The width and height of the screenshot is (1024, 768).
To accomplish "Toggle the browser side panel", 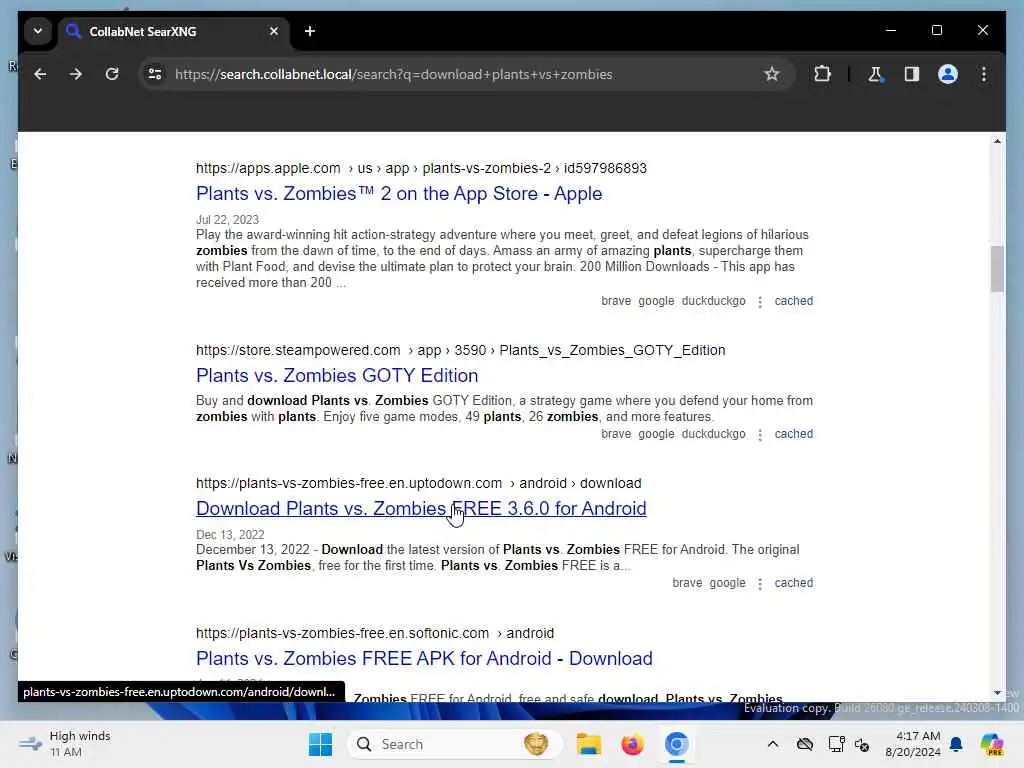I will tap(912, 74).
